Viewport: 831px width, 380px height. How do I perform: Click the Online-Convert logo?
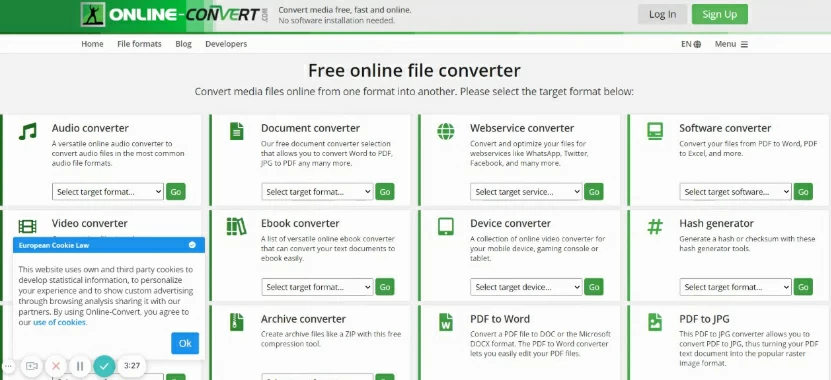tap(175, 14)
